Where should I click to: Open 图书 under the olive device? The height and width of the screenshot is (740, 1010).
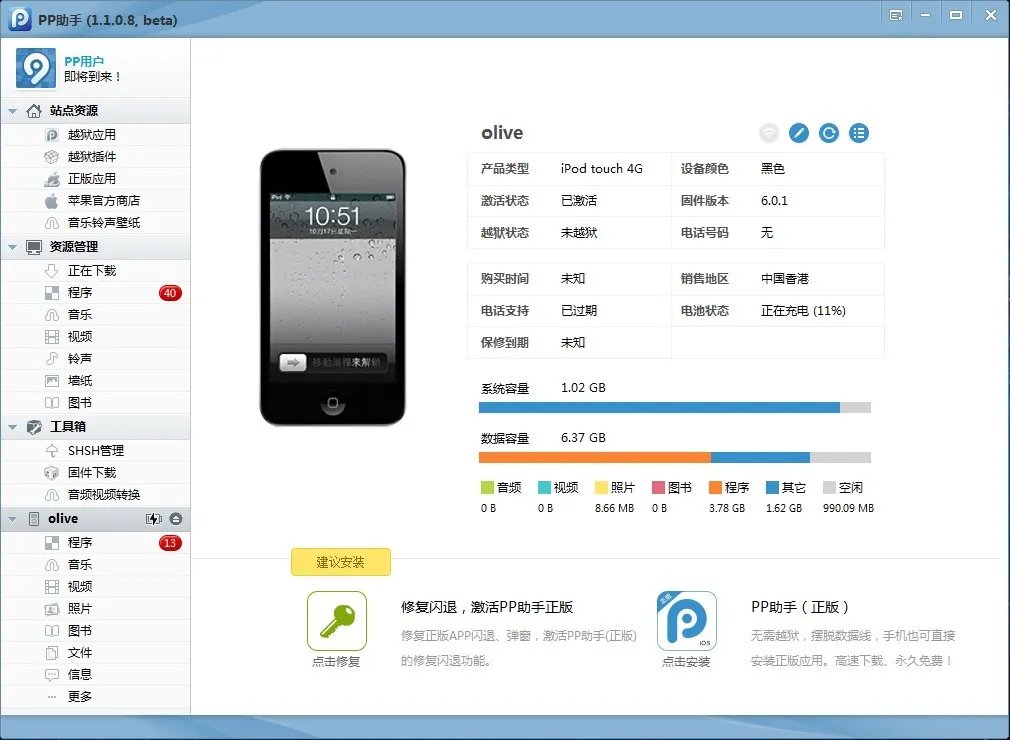95,631
